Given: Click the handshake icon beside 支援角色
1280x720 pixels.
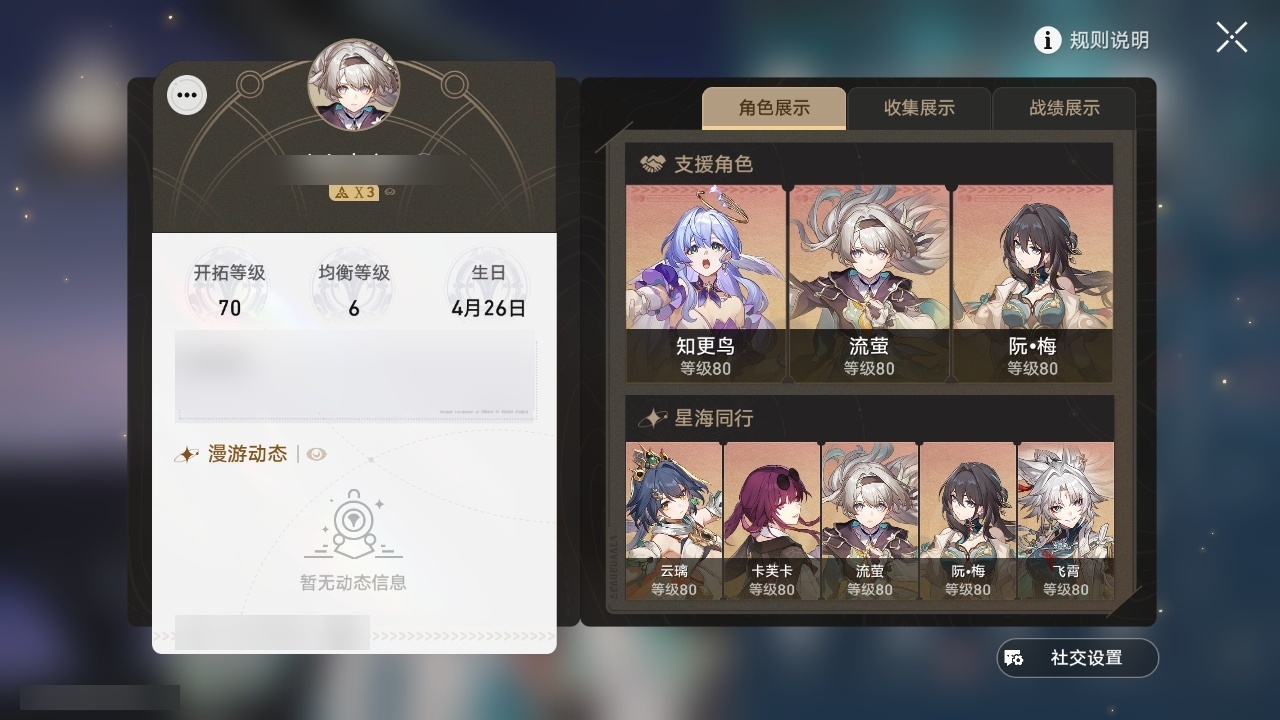Looking at the screenshot, I should point(653,164).
